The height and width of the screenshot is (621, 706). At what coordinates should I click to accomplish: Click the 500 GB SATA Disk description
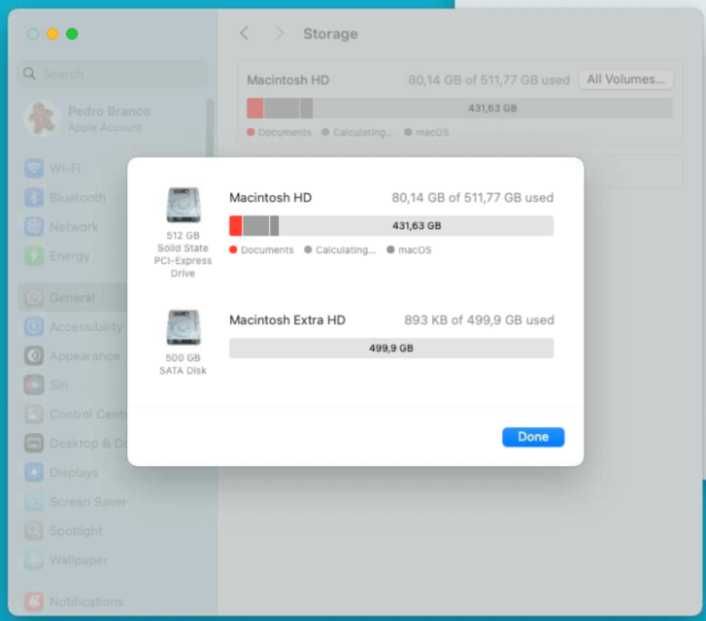point(183,364)
